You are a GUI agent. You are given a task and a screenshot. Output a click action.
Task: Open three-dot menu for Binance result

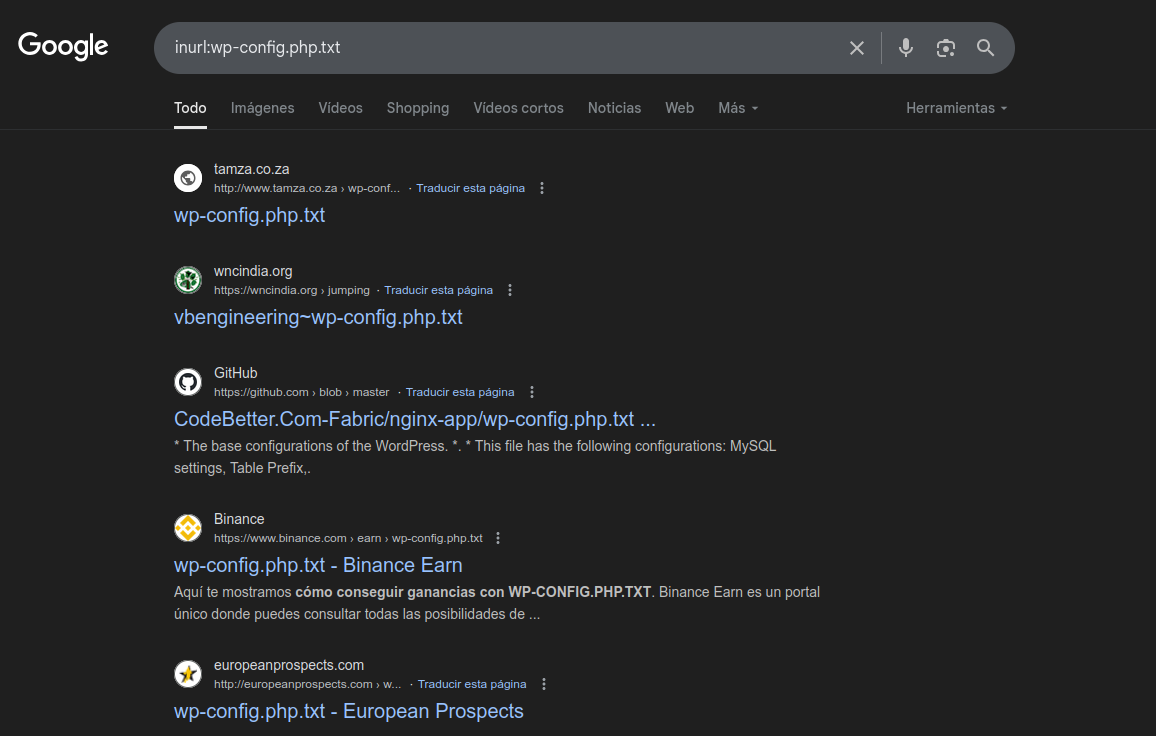[x=498, y=538]
